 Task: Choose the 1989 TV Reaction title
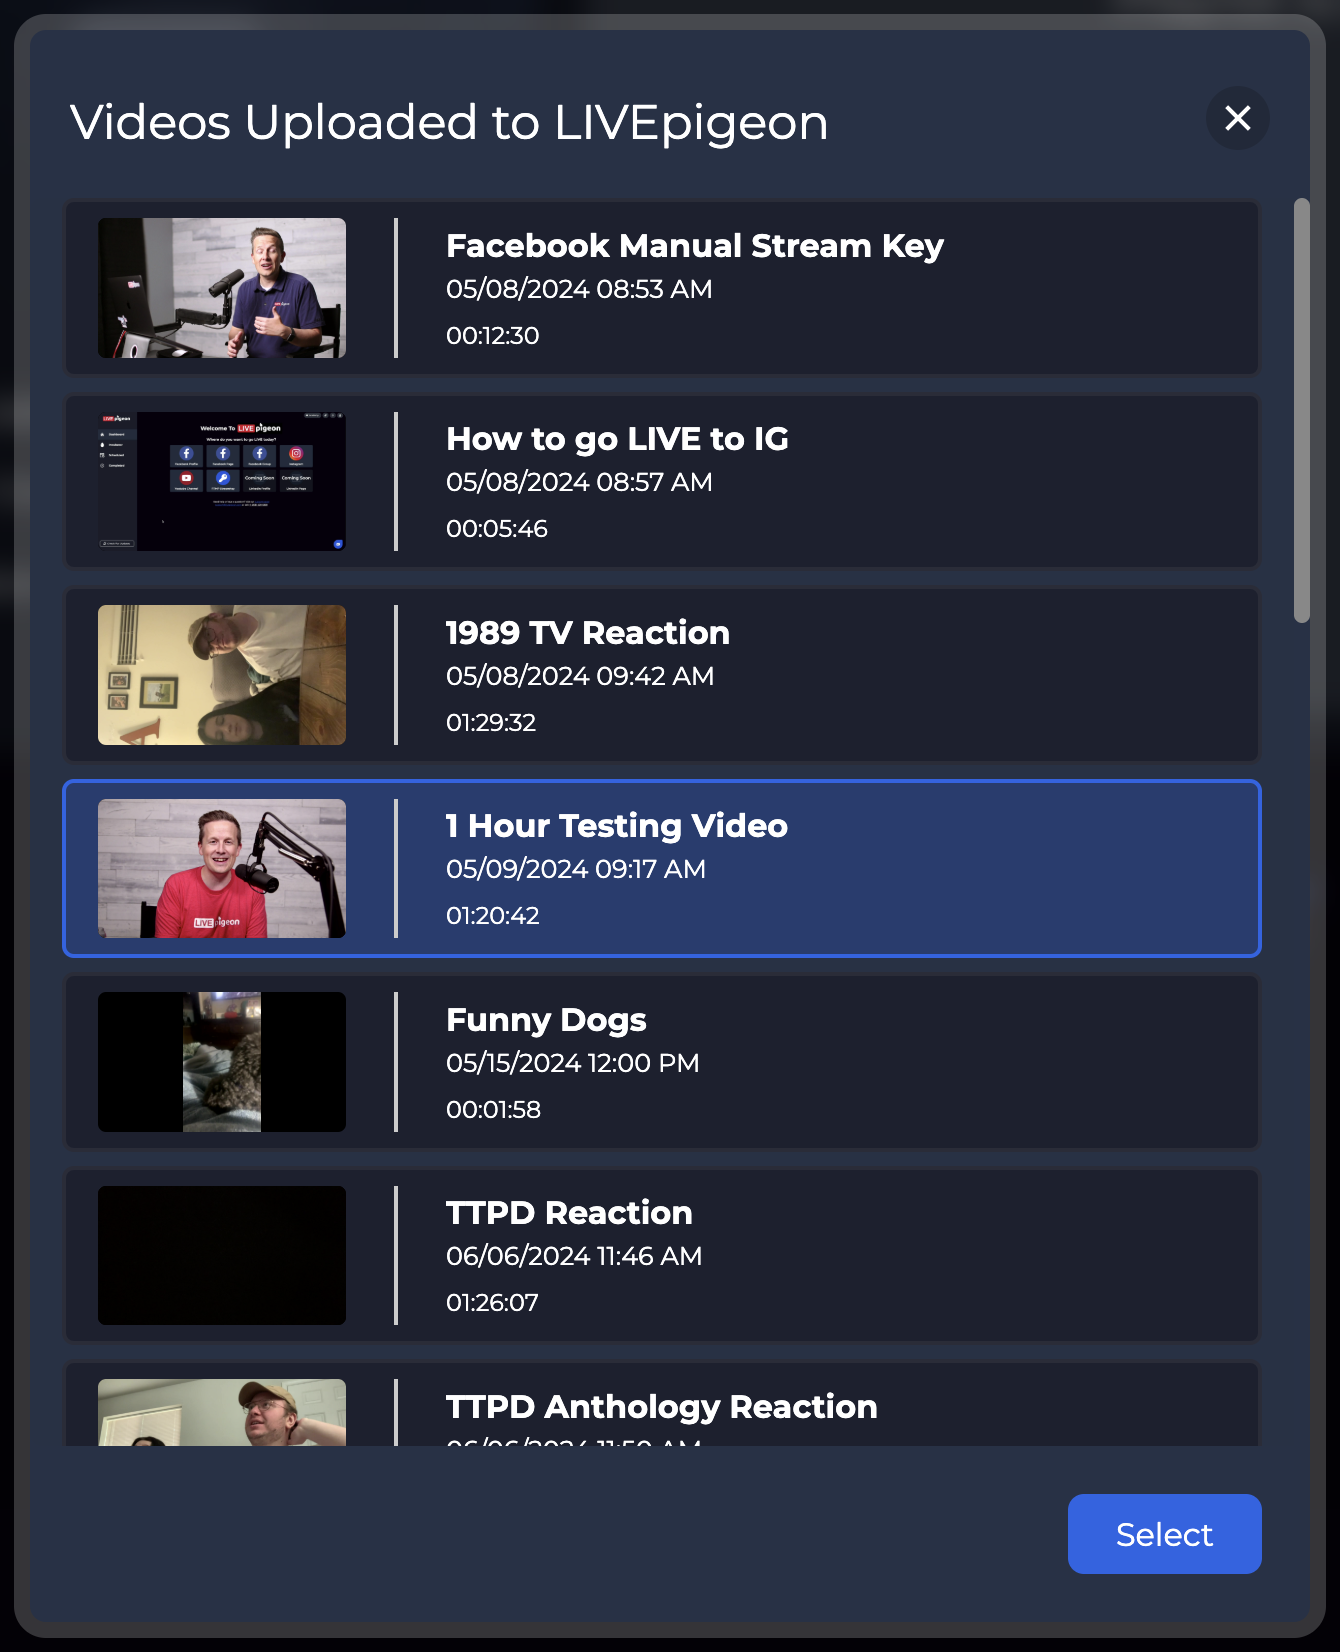click(588, 633)
